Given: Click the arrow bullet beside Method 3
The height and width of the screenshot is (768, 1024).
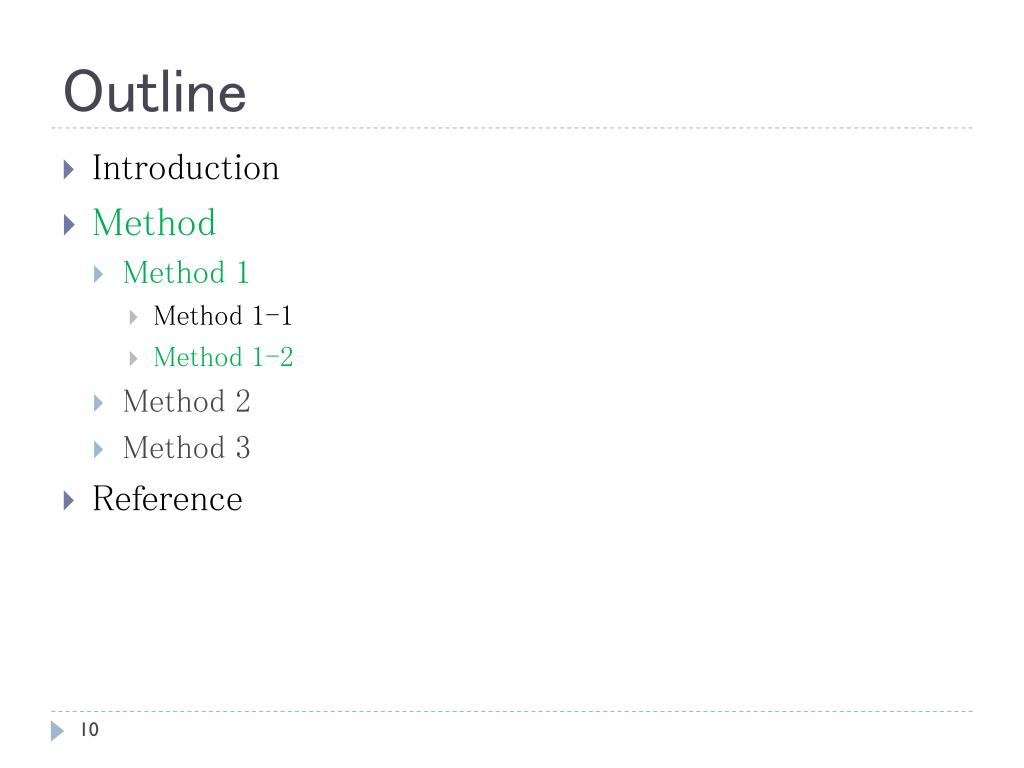Looking at the screenshot, I should point(99,449).
